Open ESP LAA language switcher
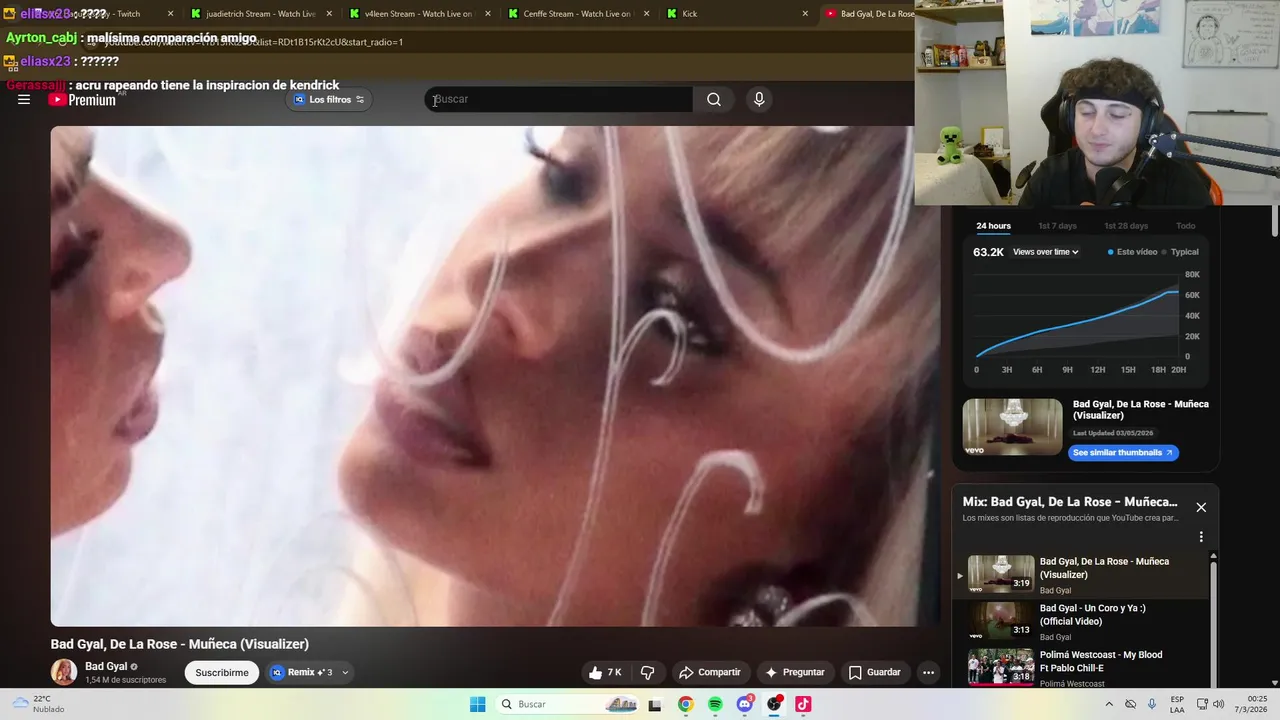 1177,704
